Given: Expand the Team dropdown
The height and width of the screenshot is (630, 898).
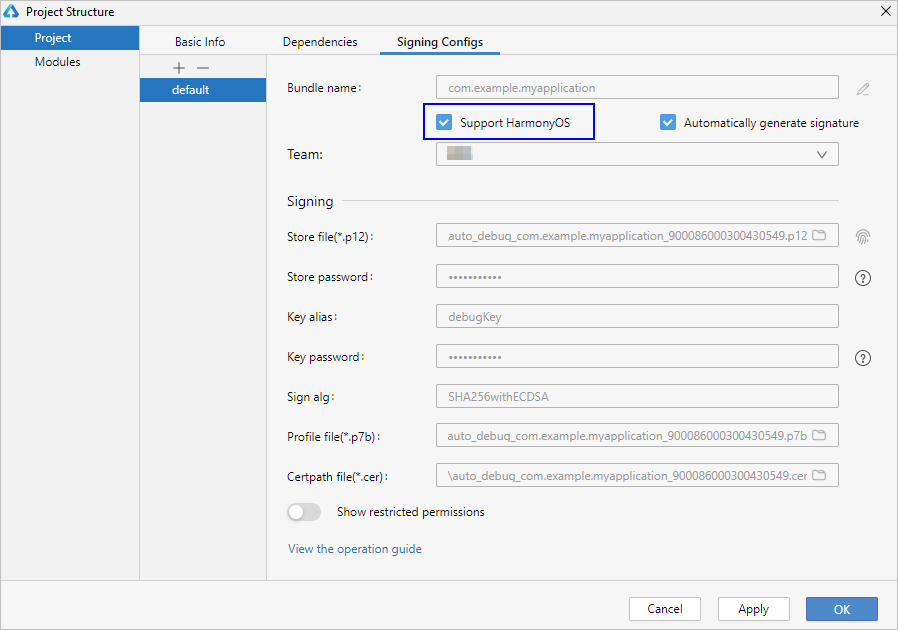Looking at the screenshot, I should click(637, 154).
